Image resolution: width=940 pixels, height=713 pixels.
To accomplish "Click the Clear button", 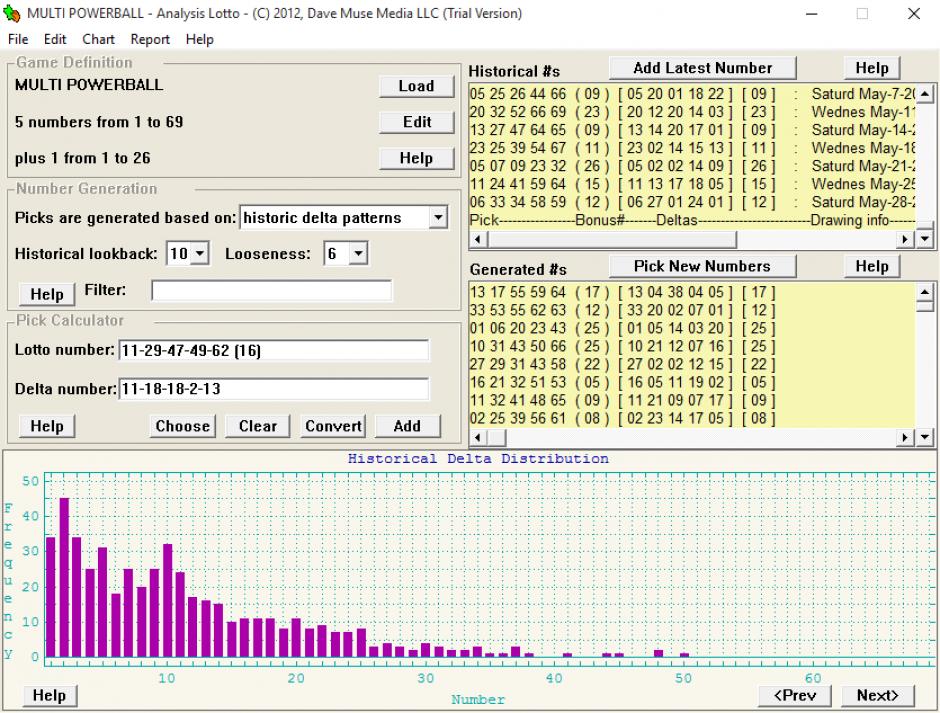I will click(x=258, y=426).
